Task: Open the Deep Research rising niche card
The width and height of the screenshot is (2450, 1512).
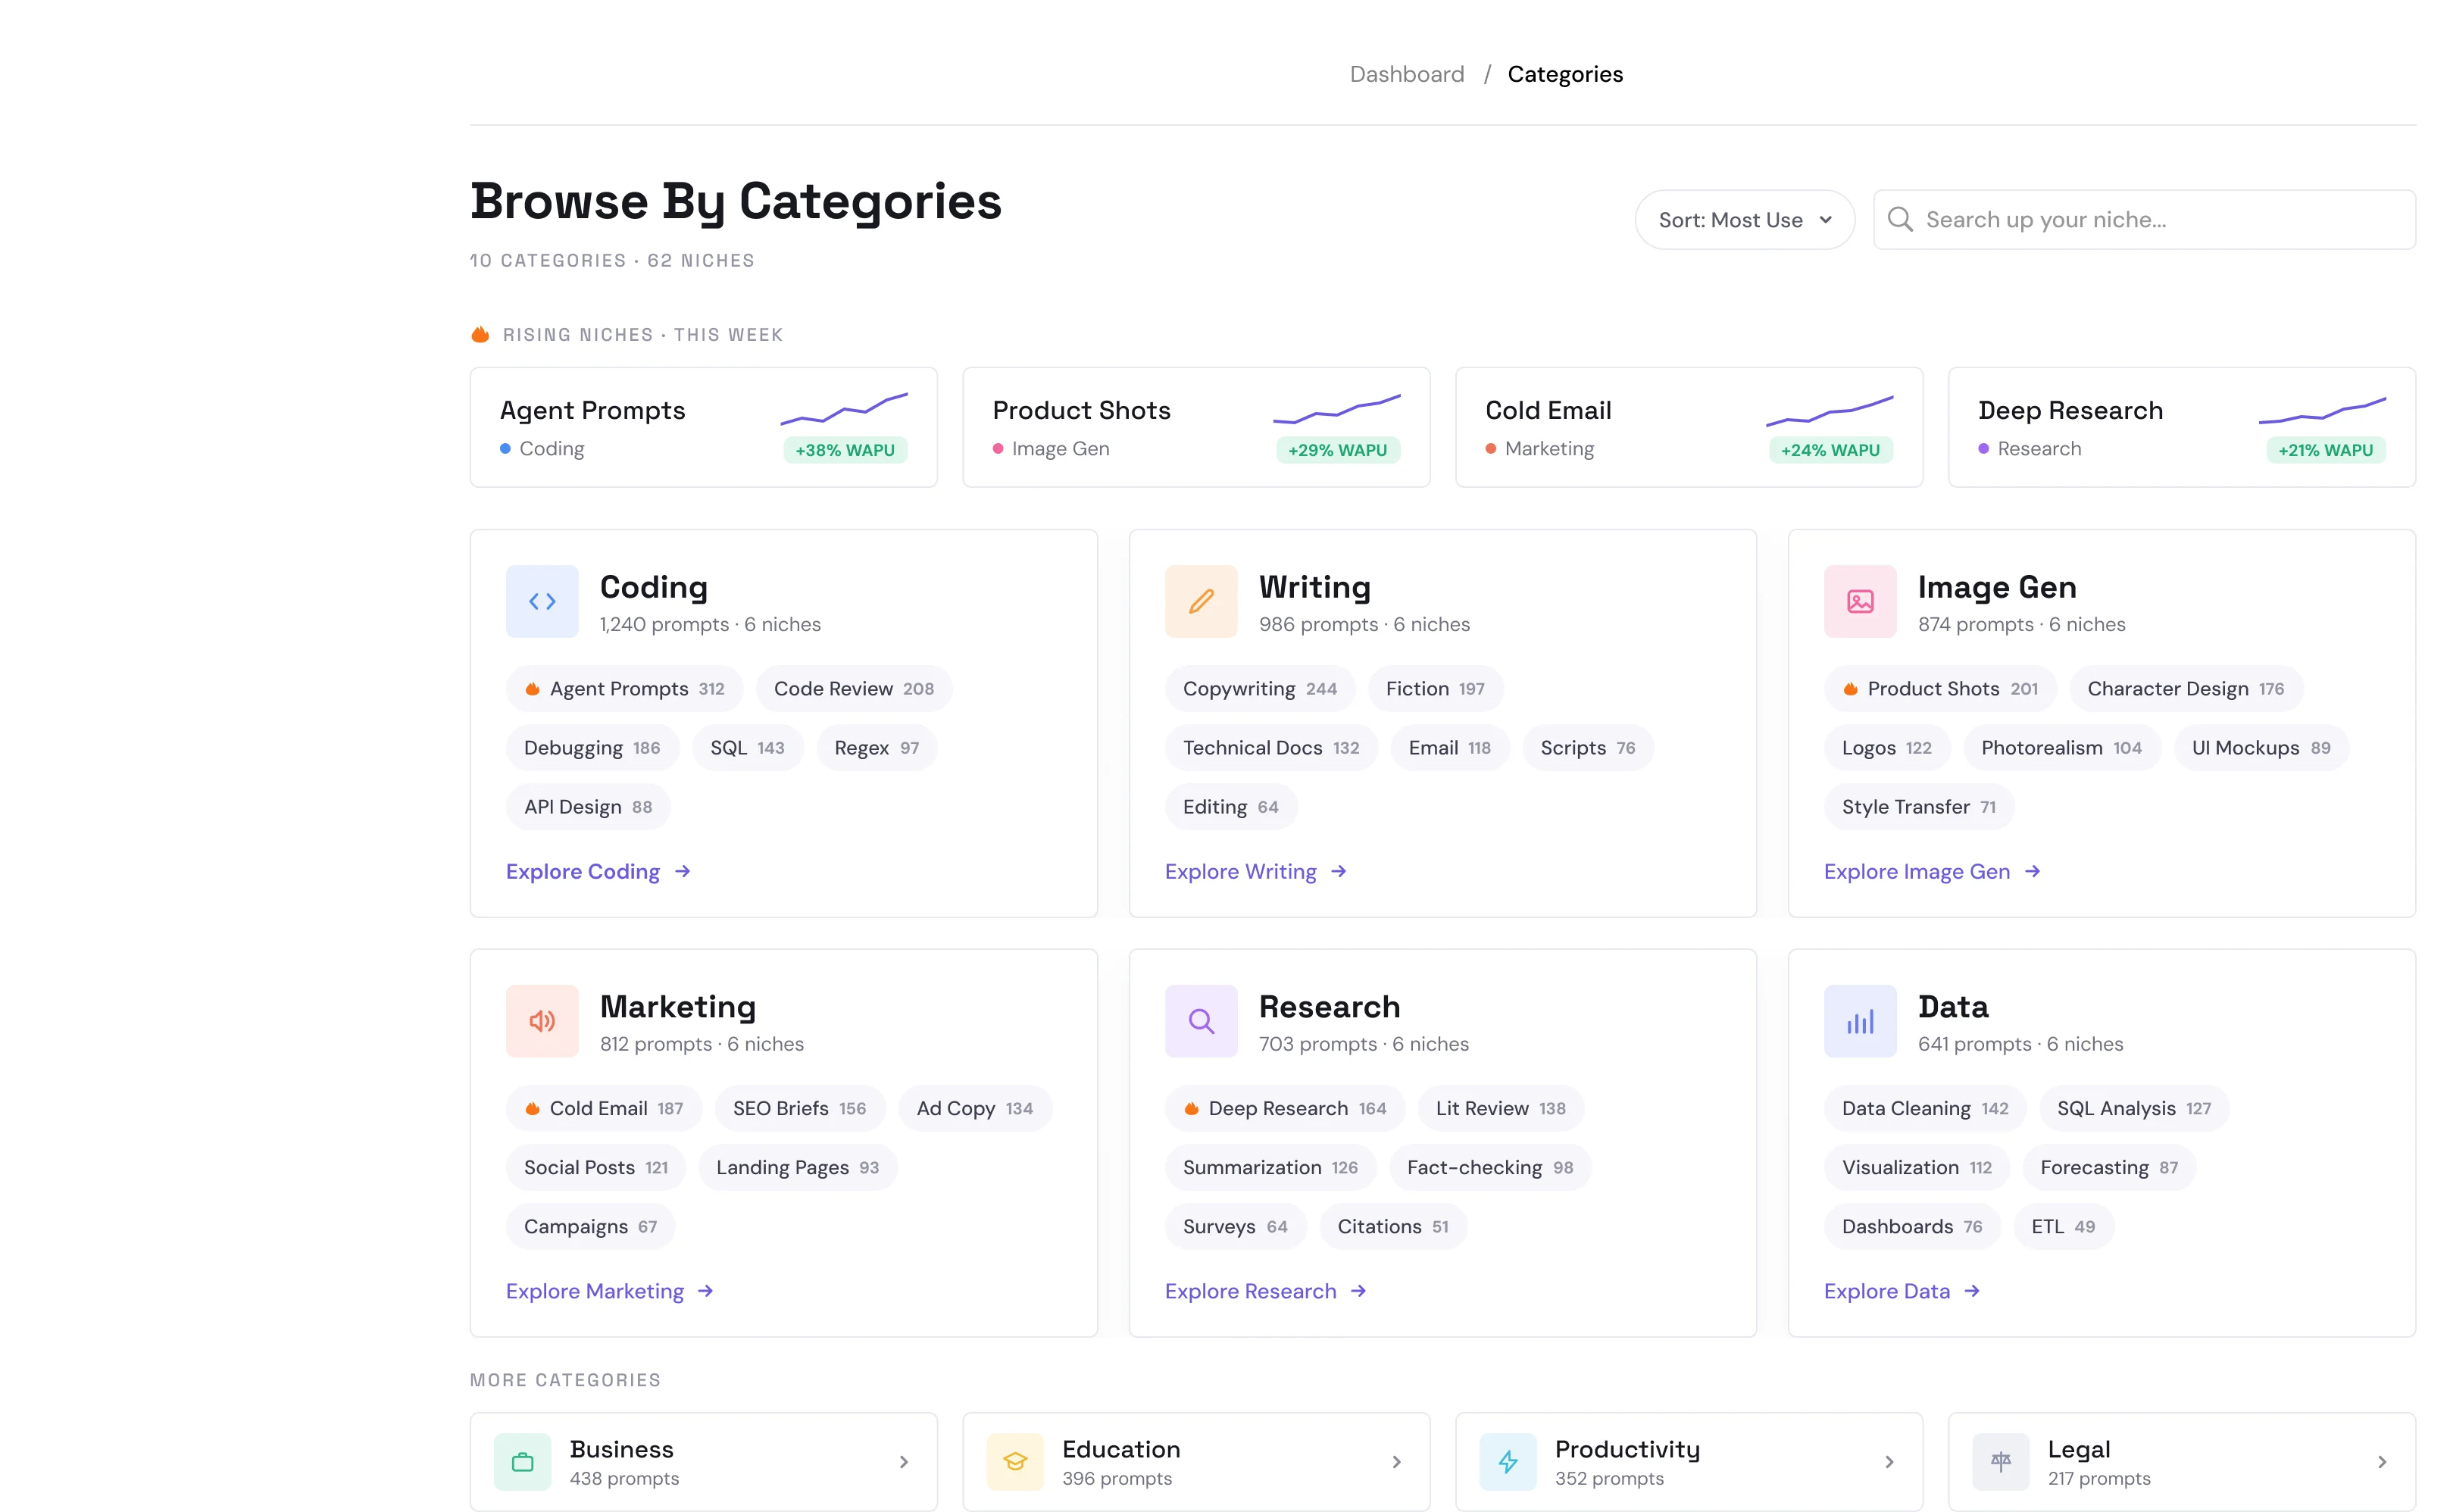Action: (2182, 427)
